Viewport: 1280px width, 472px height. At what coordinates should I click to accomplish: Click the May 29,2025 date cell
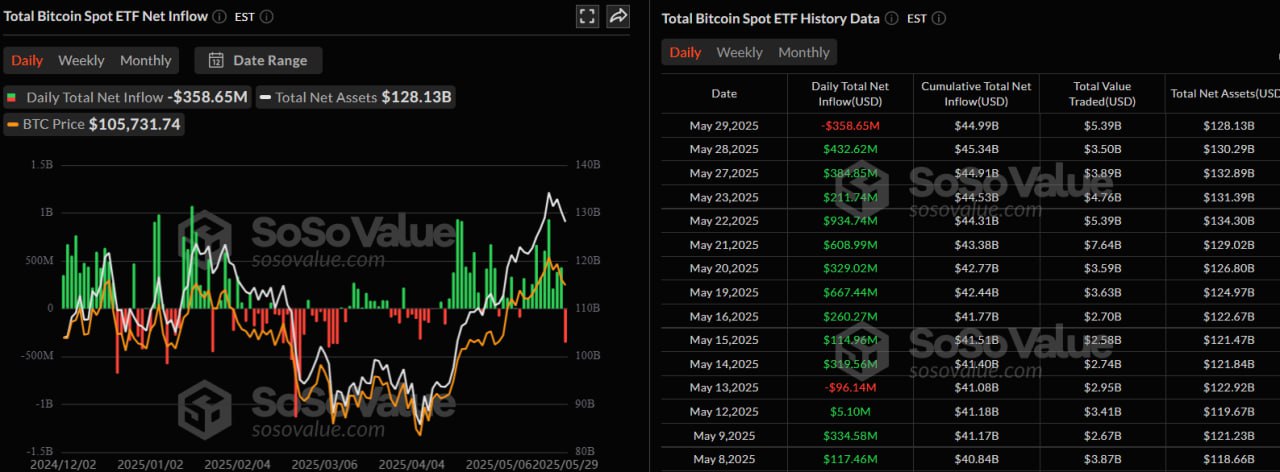724,126
